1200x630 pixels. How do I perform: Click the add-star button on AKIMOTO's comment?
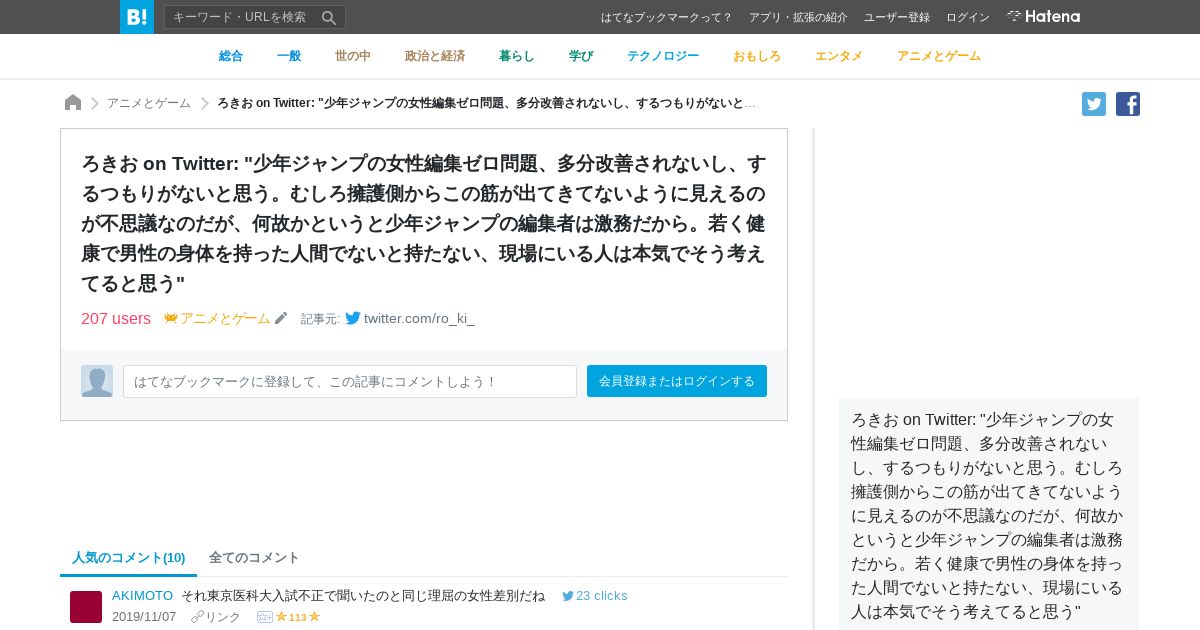pos(265,617)
